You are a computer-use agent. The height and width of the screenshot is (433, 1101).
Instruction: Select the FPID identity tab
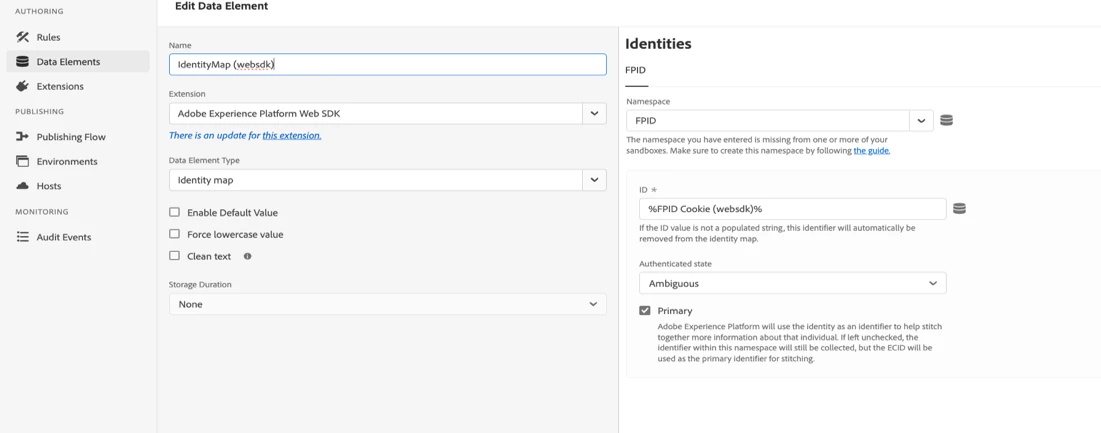click(x=635, y=70)
